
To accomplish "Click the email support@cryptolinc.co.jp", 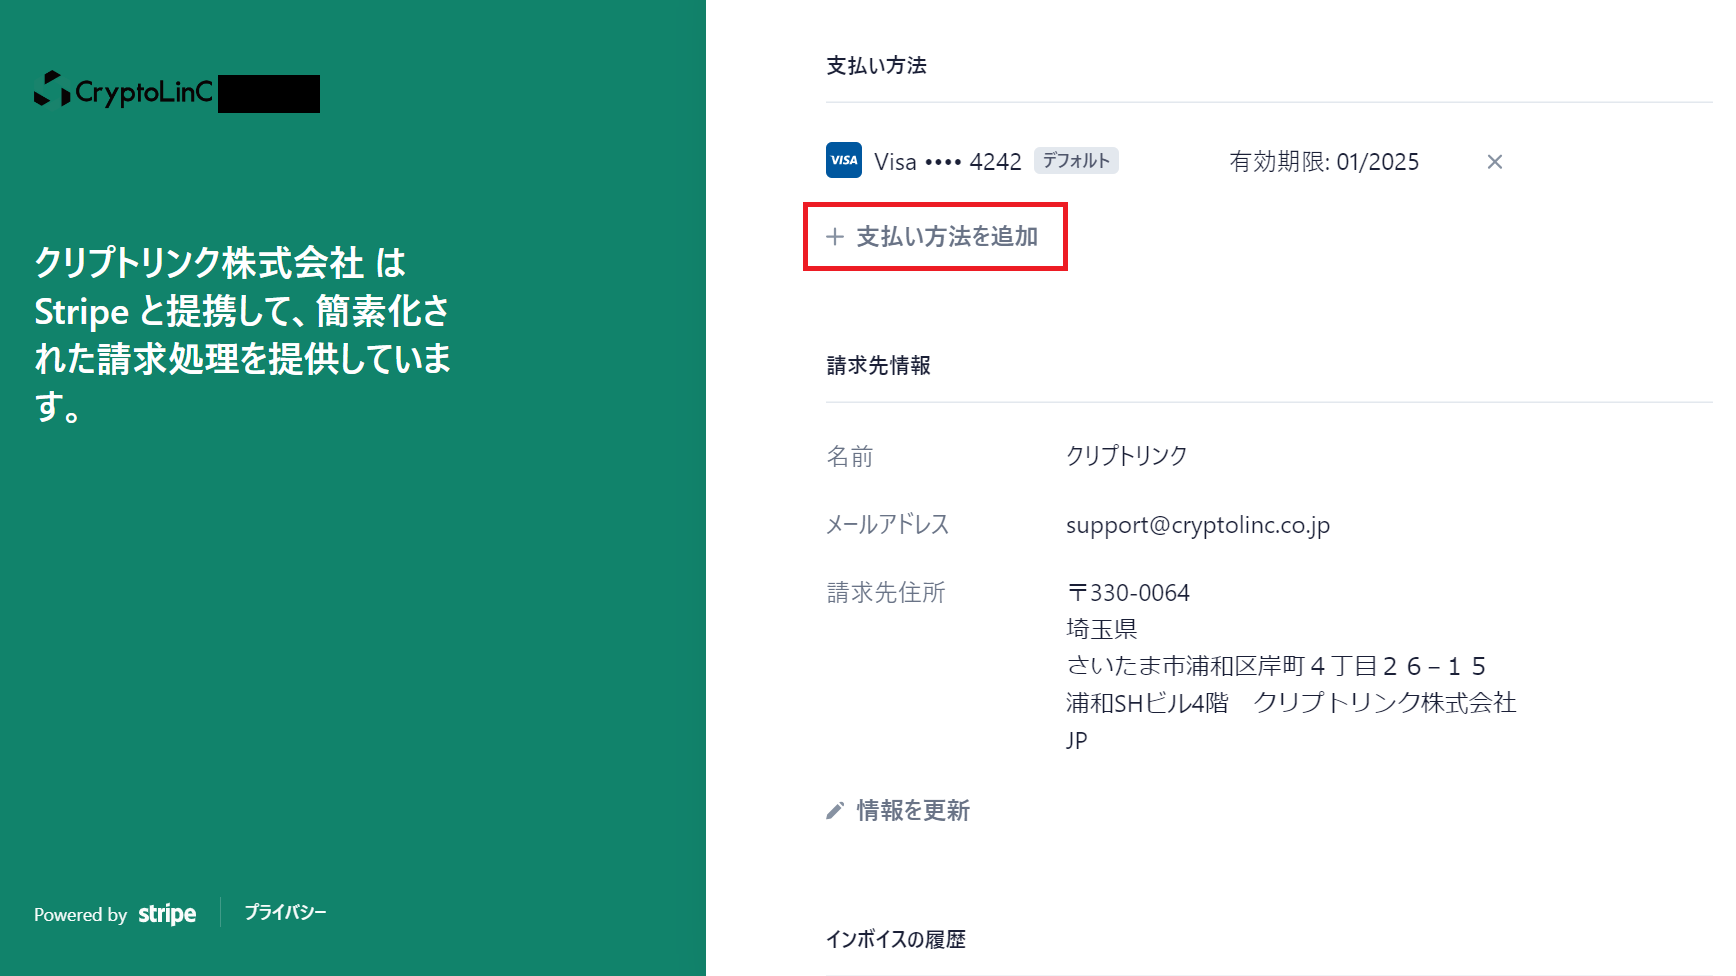I will 1198,525.
